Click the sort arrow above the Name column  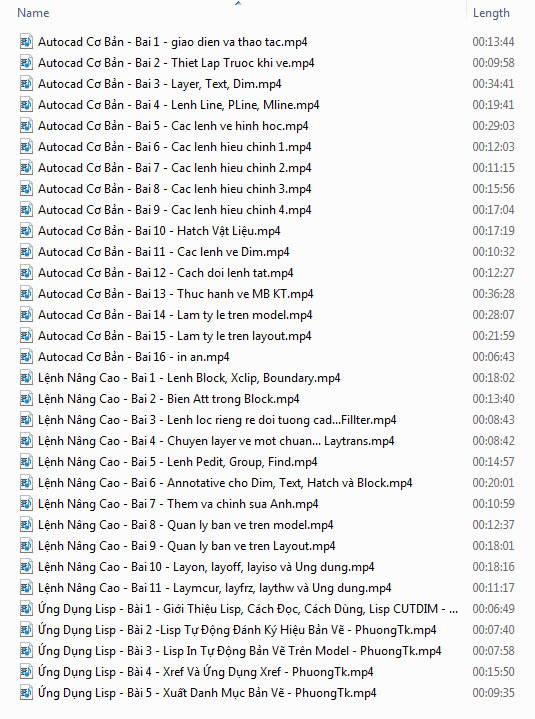pos(237,3)
